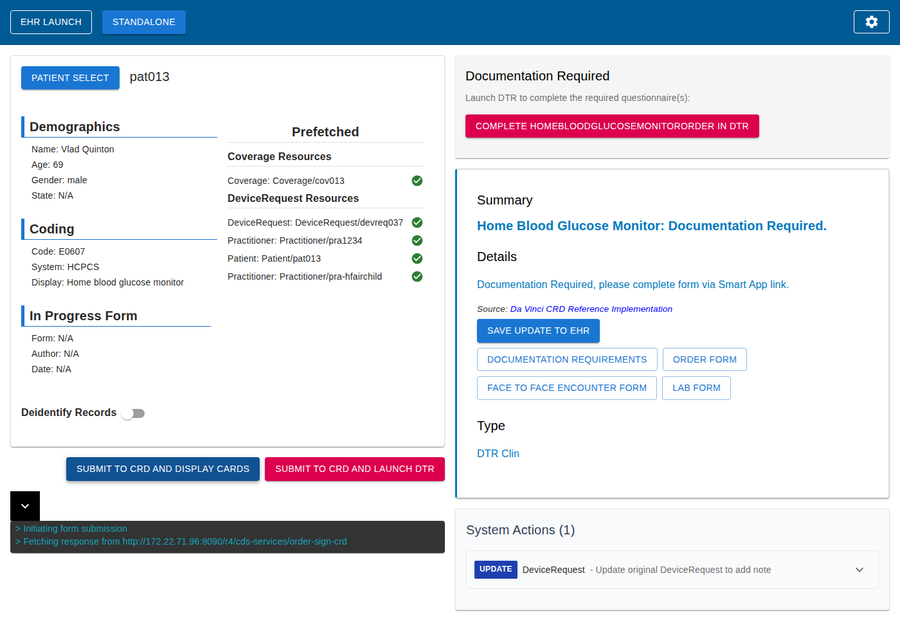The image size is (900, 643).
Task: Click 'Update original DeviceRequest to add note' text
Action: coord(683,570)
